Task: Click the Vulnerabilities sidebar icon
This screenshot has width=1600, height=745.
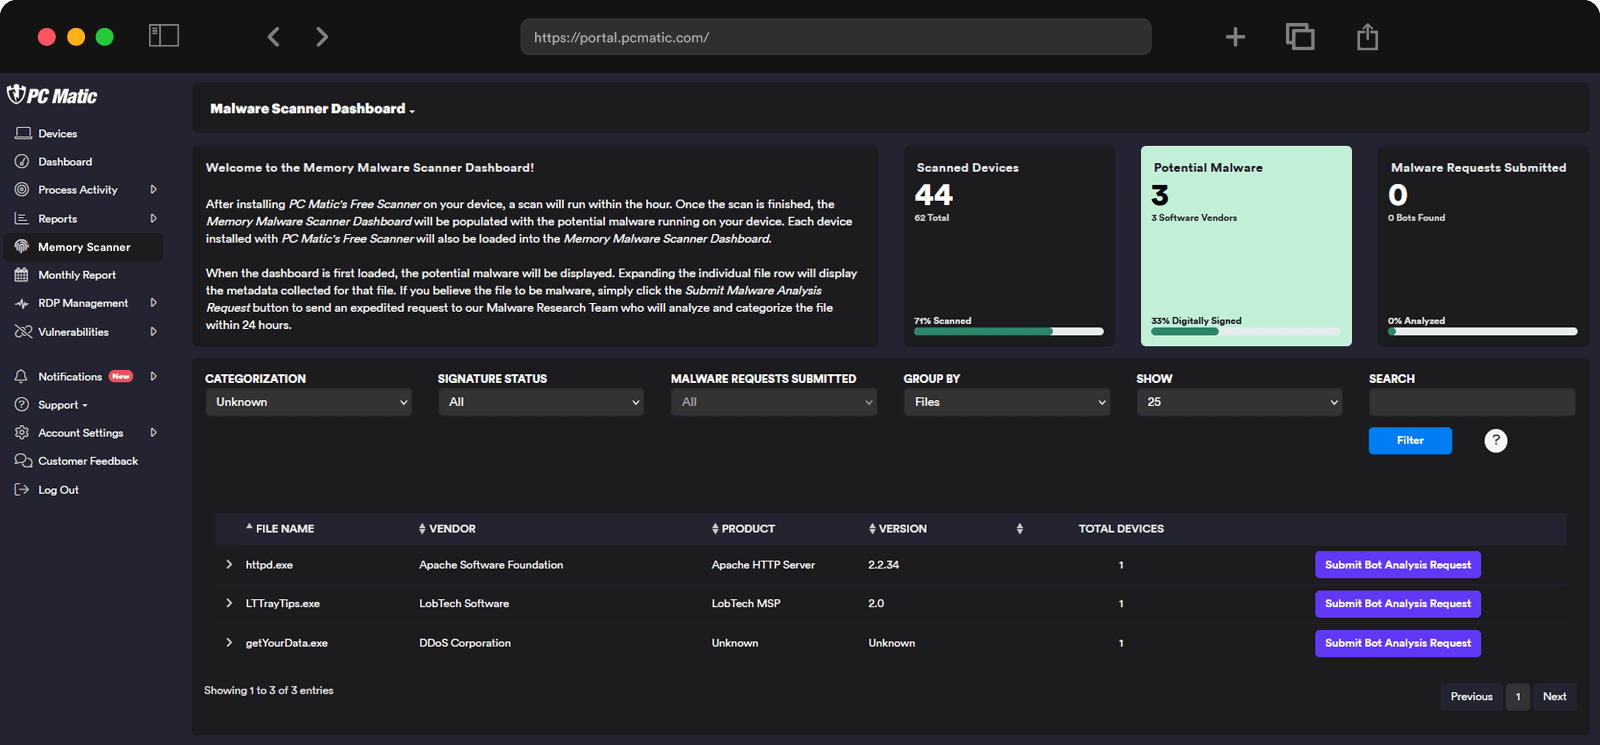Action: pyautogui.click(x=22, y=332)
